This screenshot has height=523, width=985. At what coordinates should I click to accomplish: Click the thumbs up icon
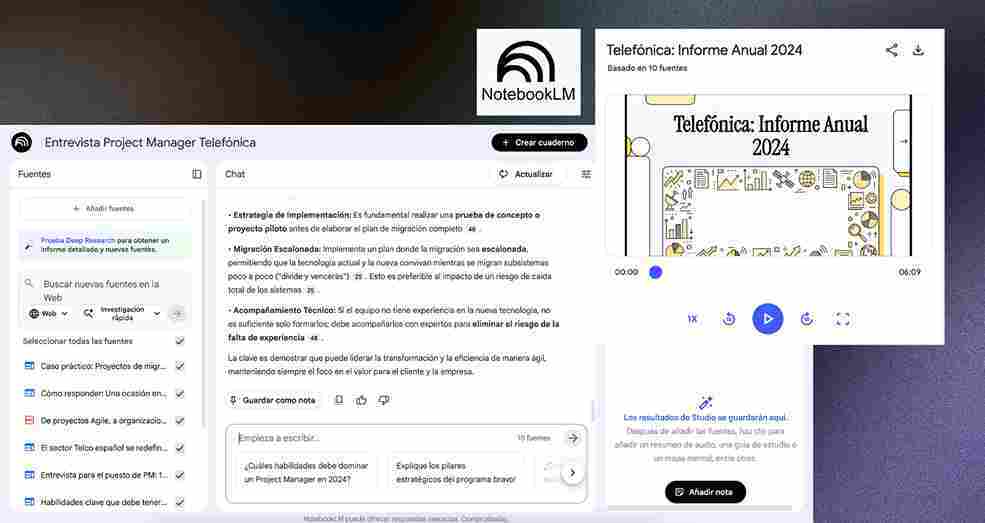click(x=361, y=400)
